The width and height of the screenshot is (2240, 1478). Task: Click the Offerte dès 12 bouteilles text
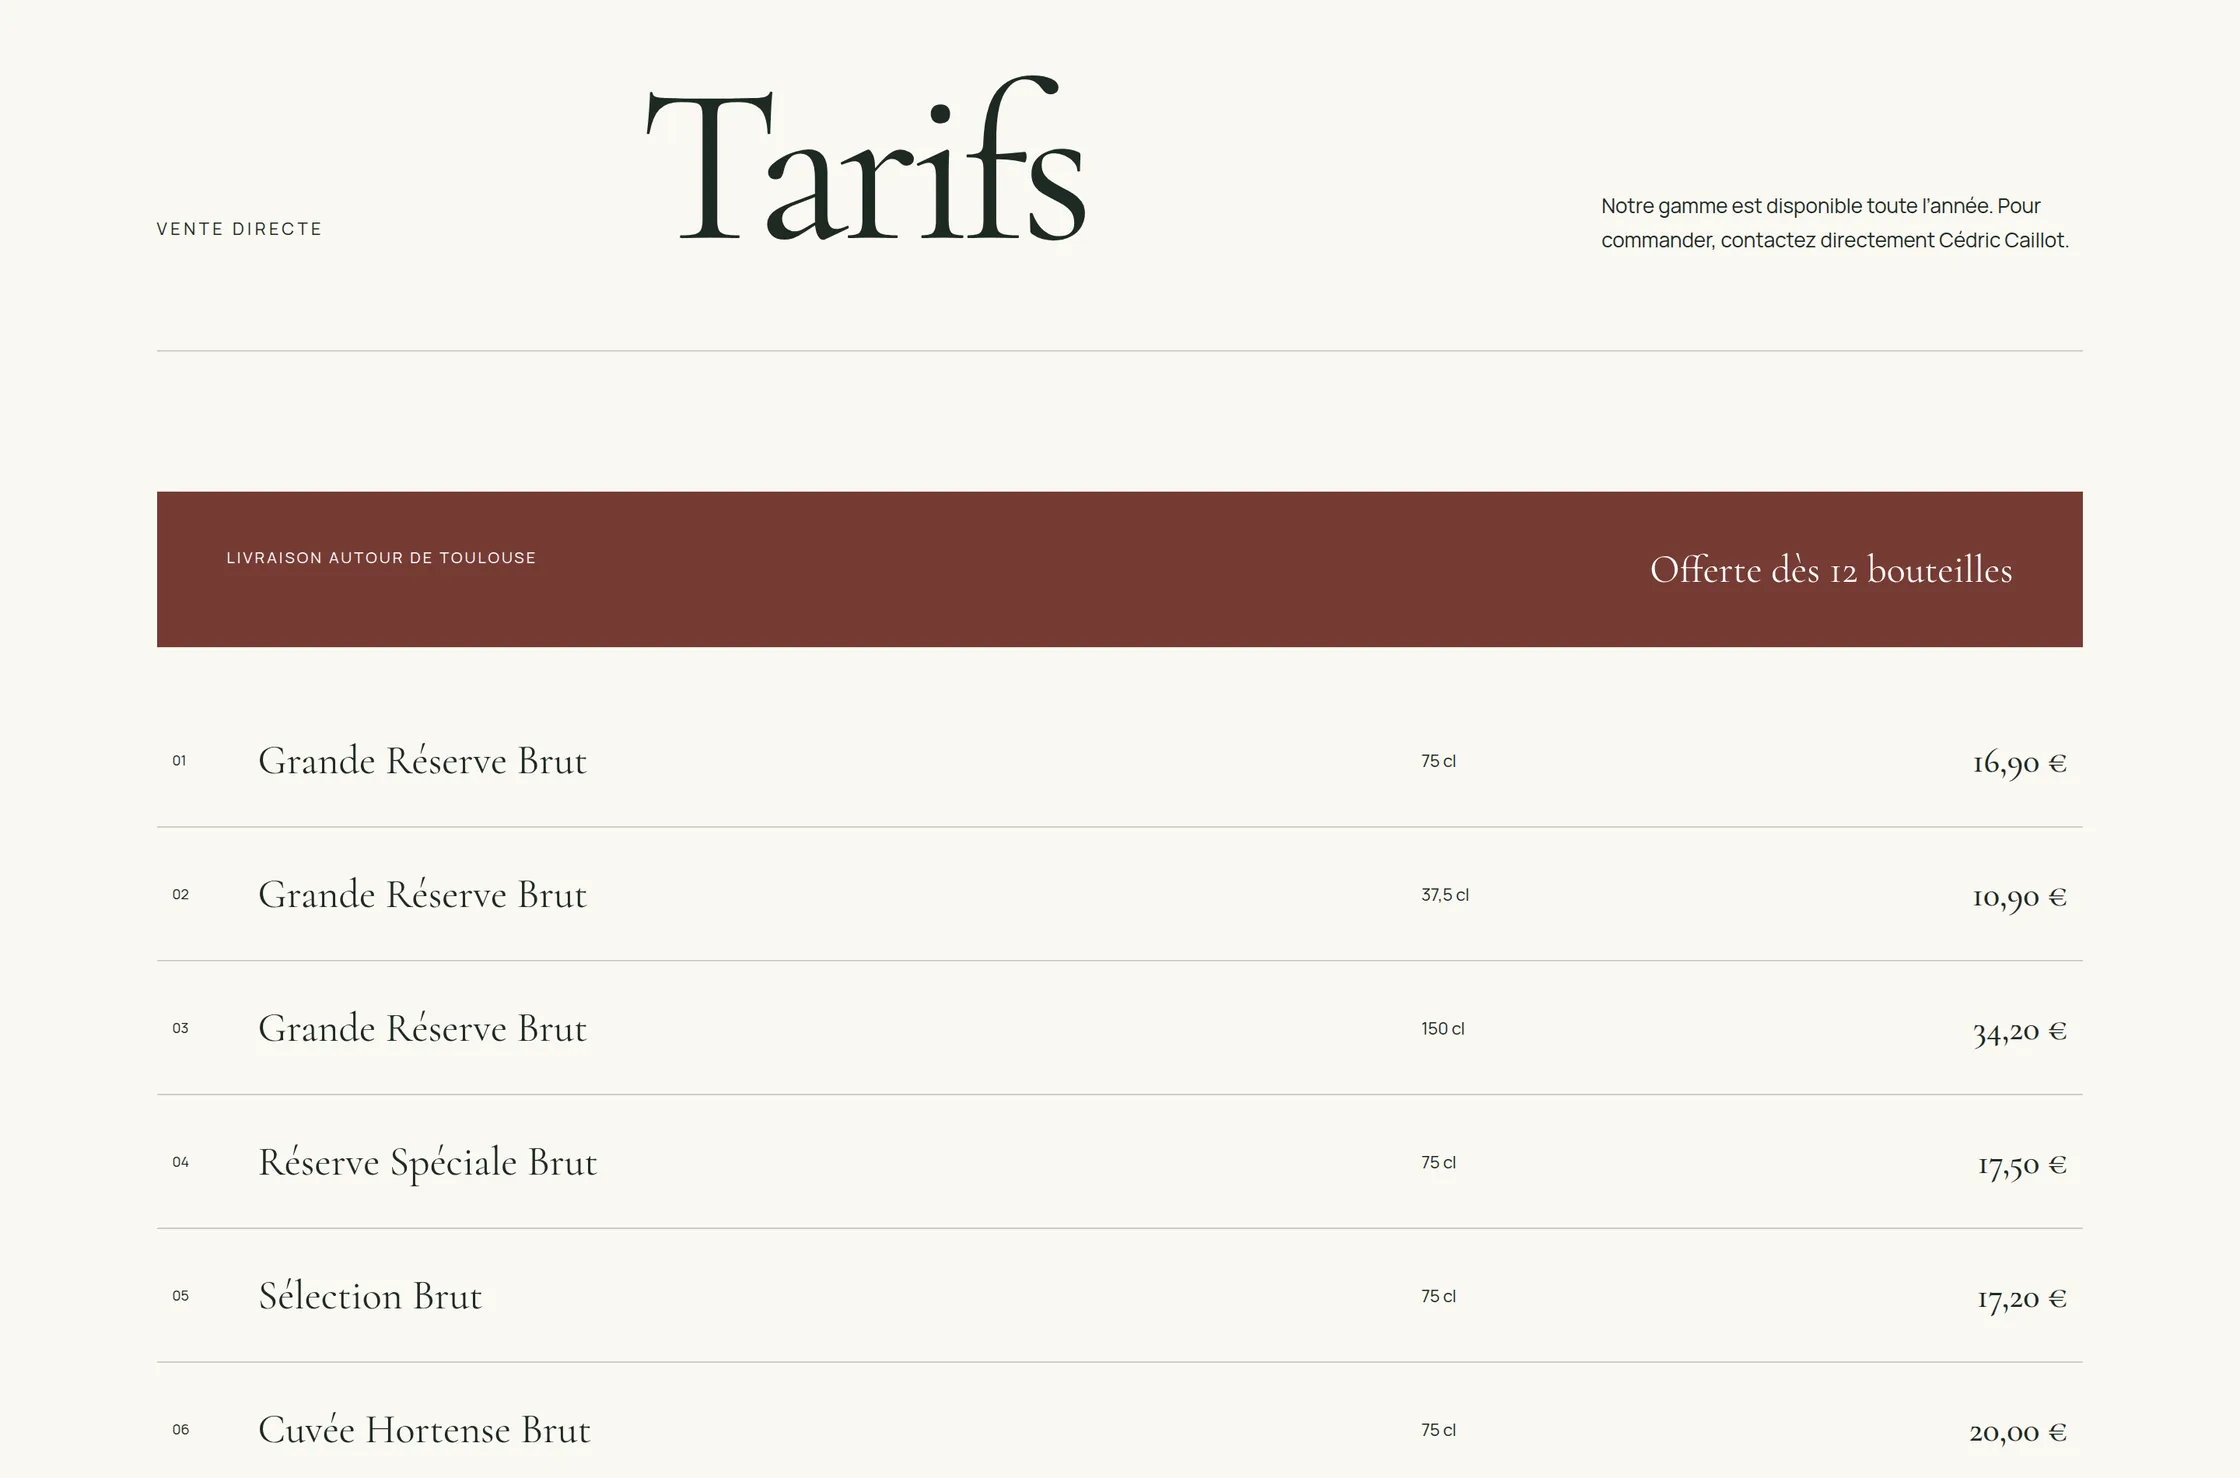(1830, 570)
